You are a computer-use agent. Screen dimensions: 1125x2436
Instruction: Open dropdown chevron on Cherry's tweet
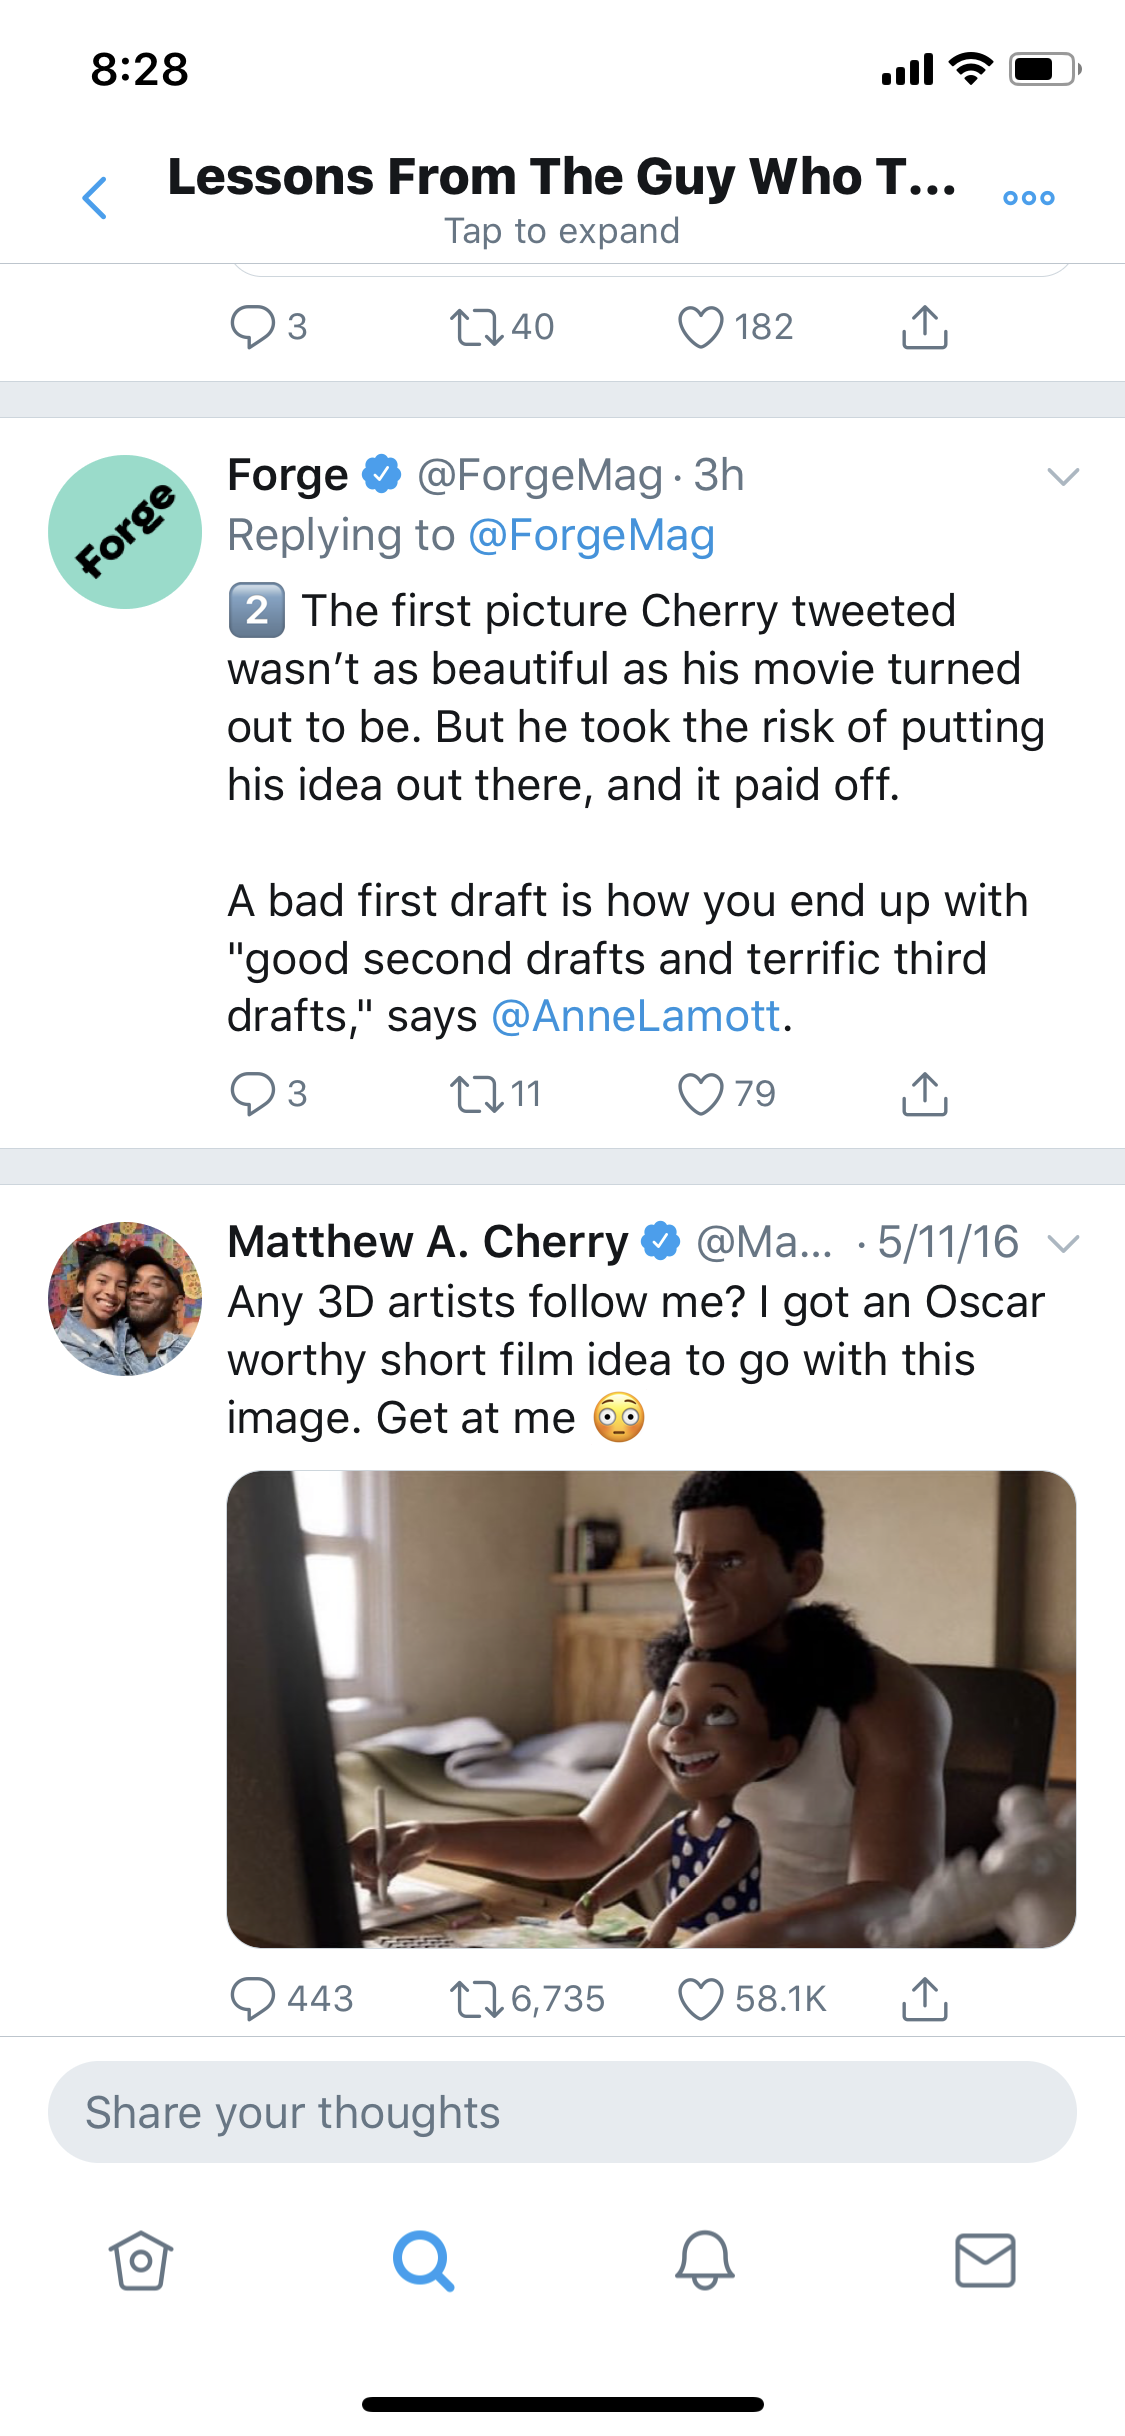click(1063, 1243)
